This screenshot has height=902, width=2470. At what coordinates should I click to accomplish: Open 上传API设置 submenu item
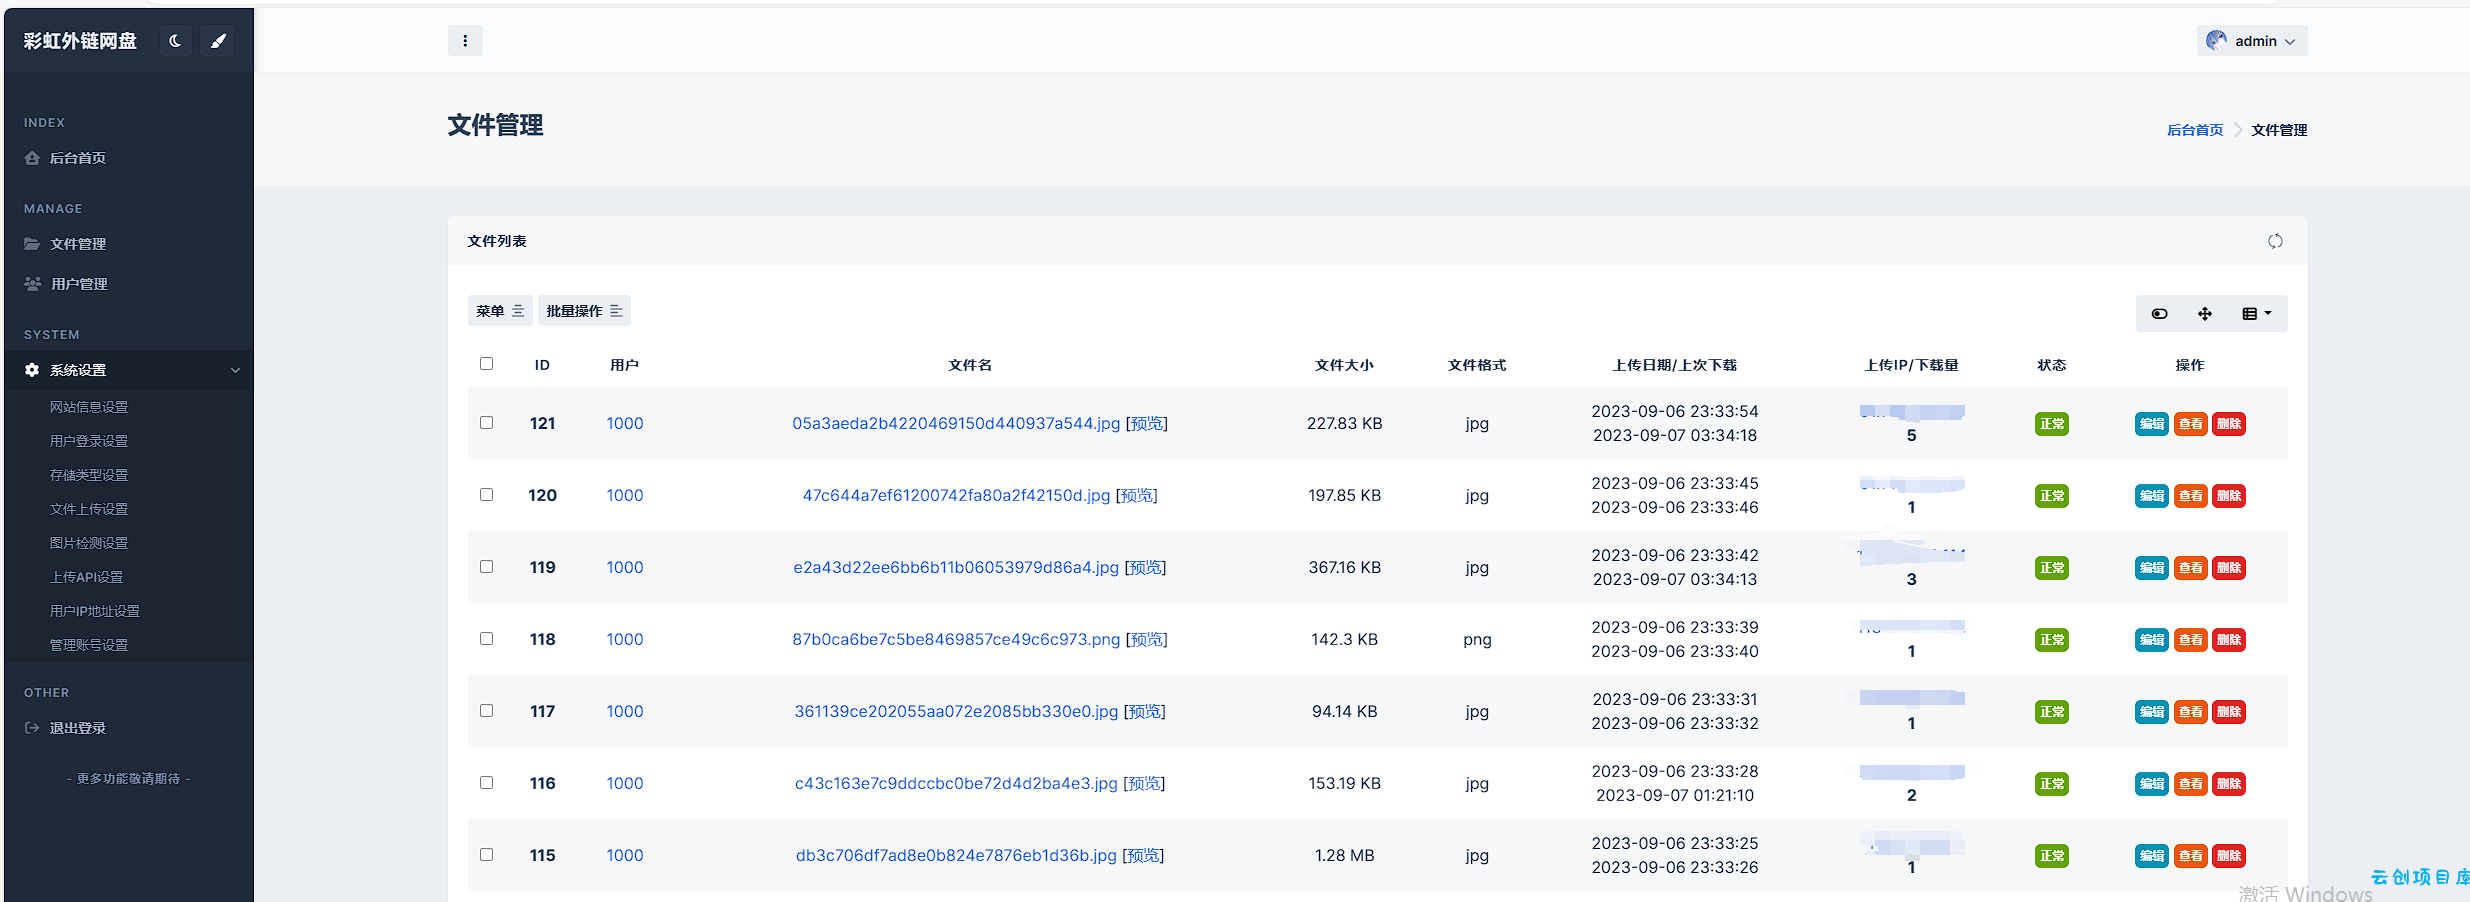87,577
